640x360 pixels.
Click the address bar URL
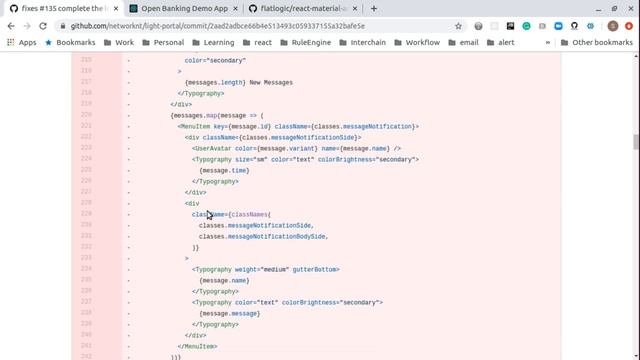tap(218, 26)
